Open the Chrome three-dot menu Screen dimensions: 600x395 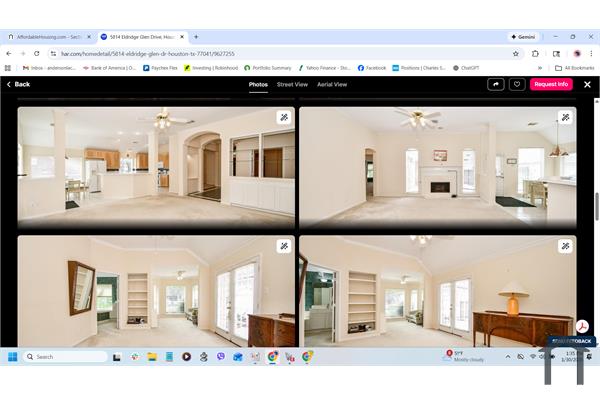click(591, 54)
